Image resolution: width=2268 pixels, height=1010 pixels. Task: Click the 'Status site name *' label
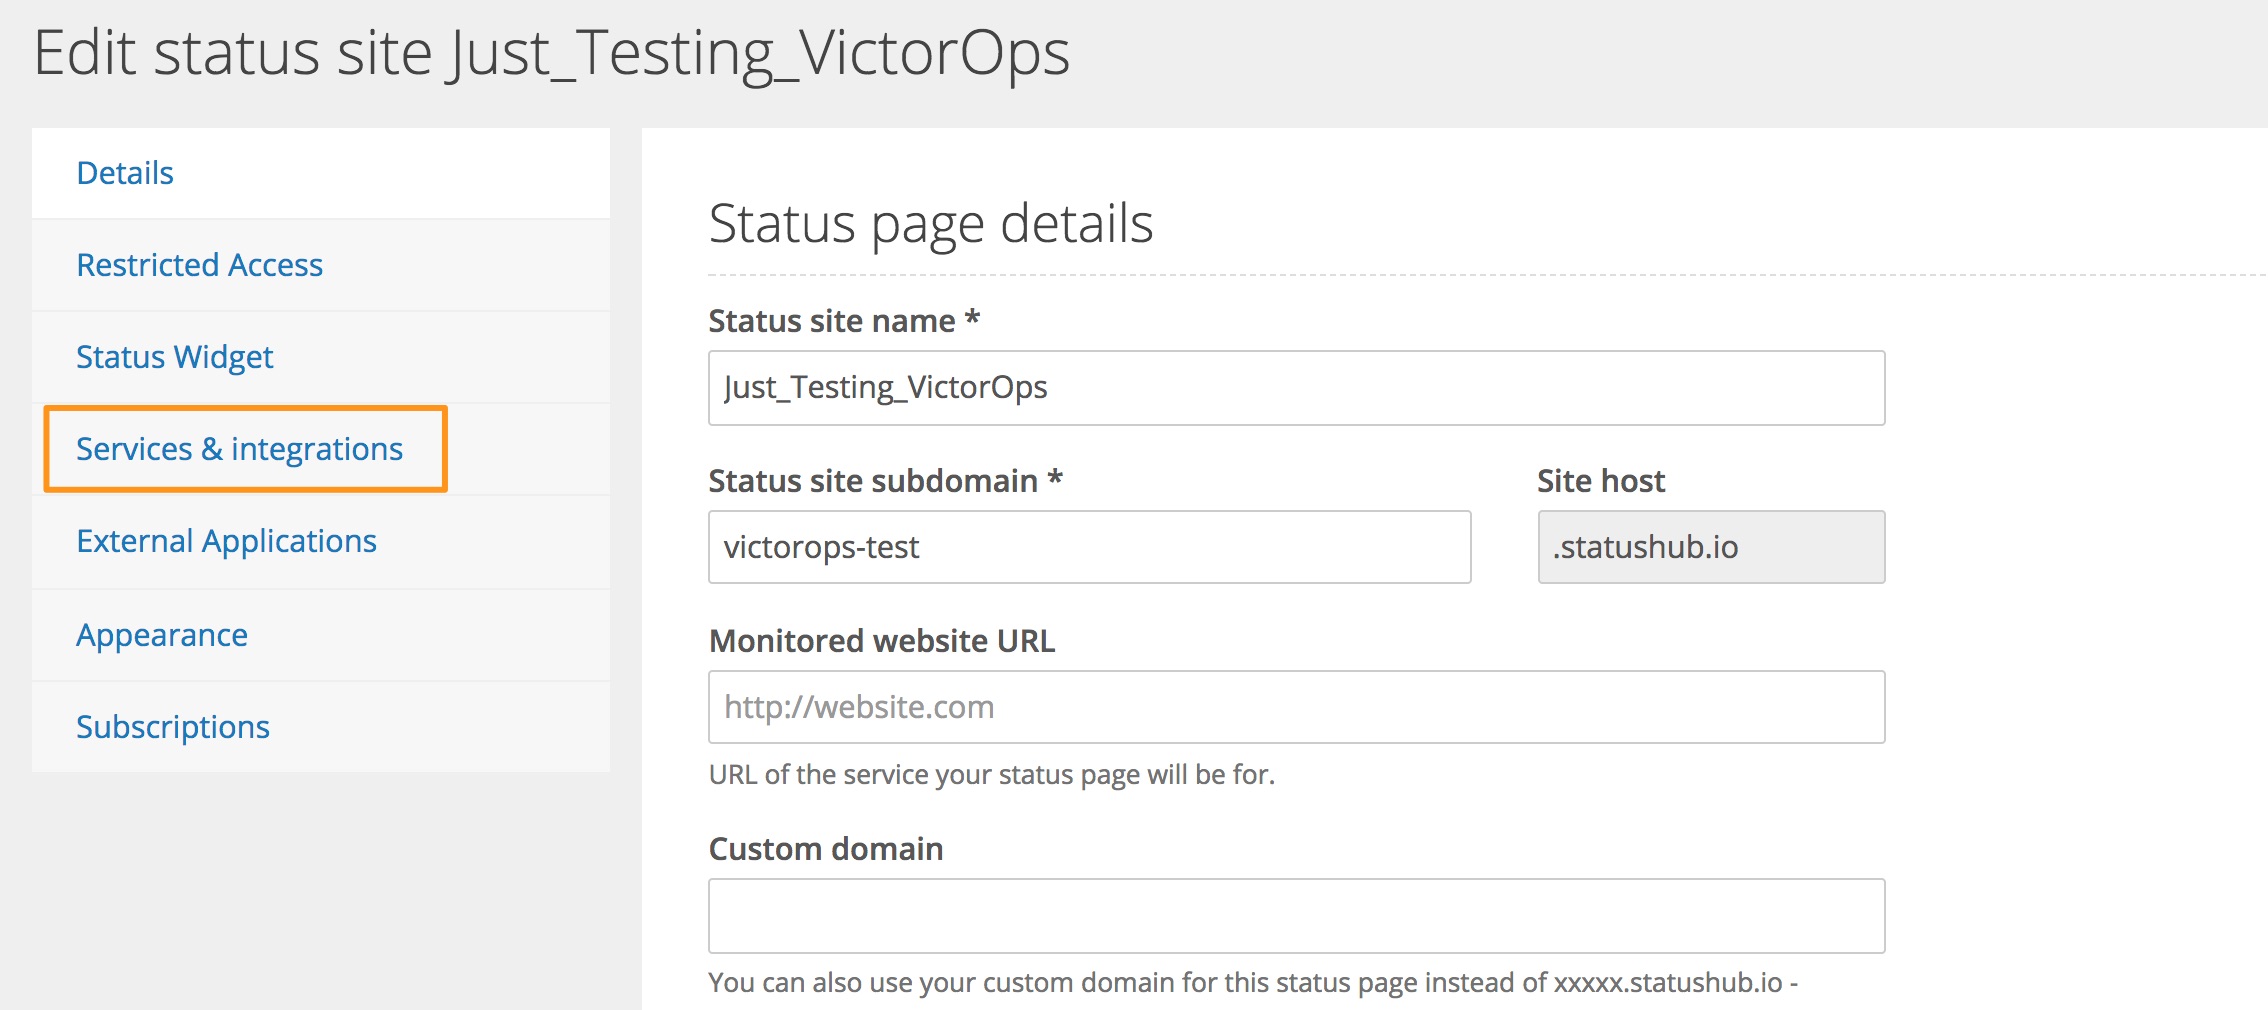(x=844, y=321)
